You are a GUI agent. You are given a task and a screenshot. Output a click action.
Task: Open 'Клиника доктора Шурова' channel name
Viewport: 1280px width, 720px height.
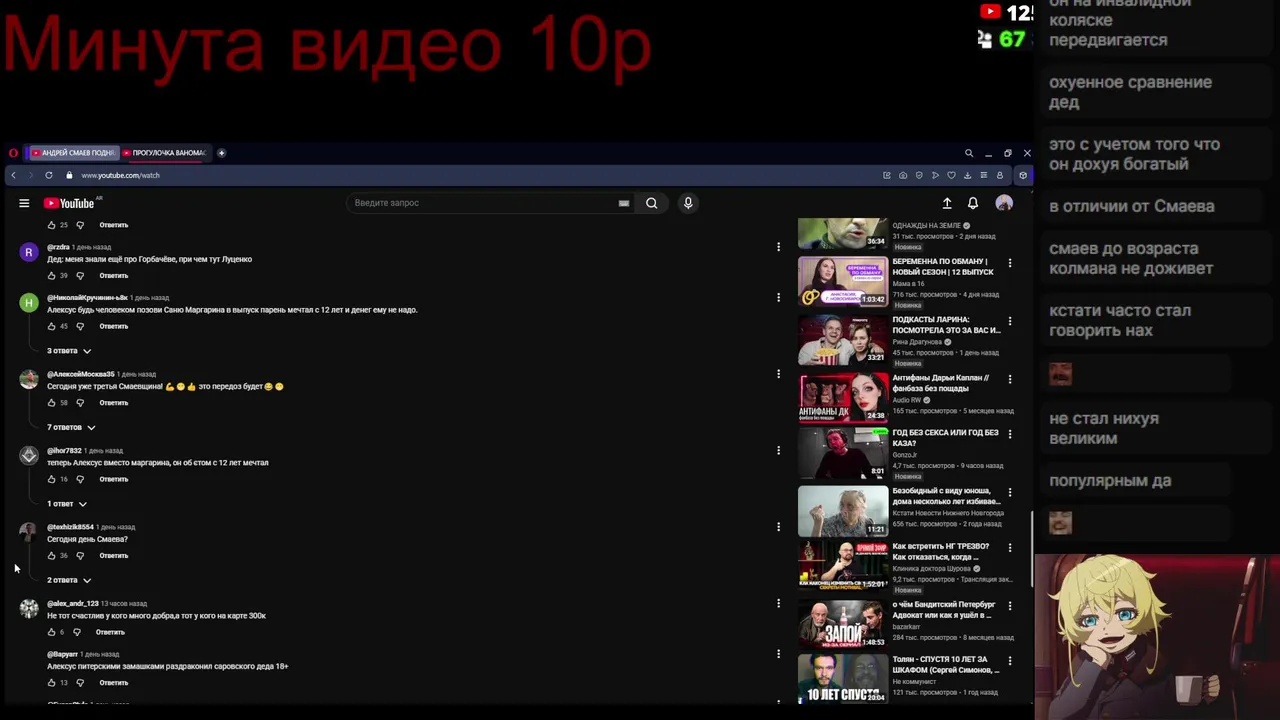(x=932, y=569)
